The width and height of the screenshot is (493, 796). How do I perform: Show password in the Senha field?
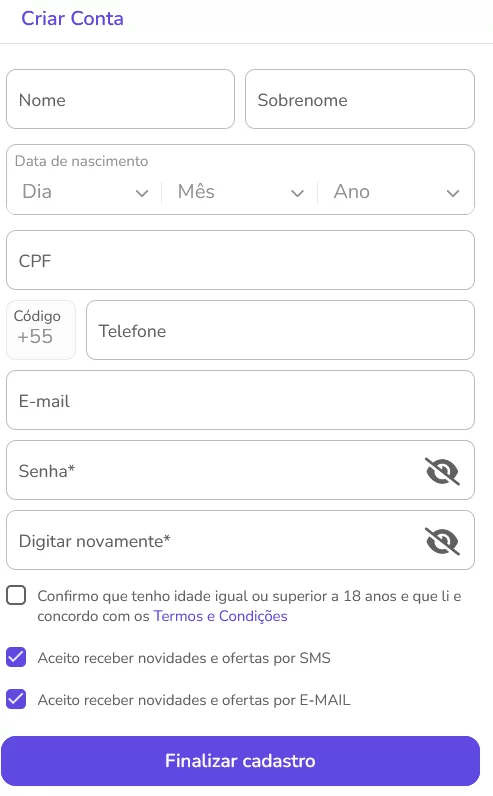pos(442,471)
